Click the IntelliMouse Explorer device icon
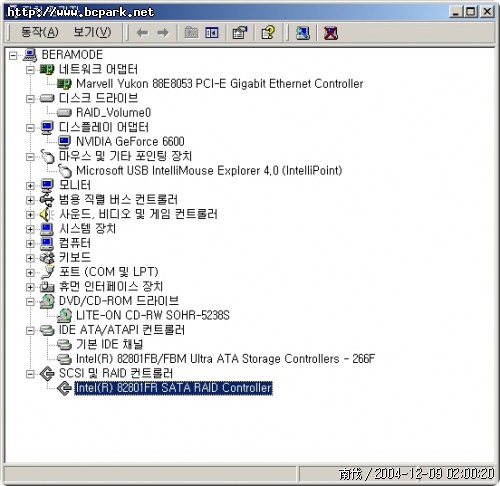 [65, 171]
